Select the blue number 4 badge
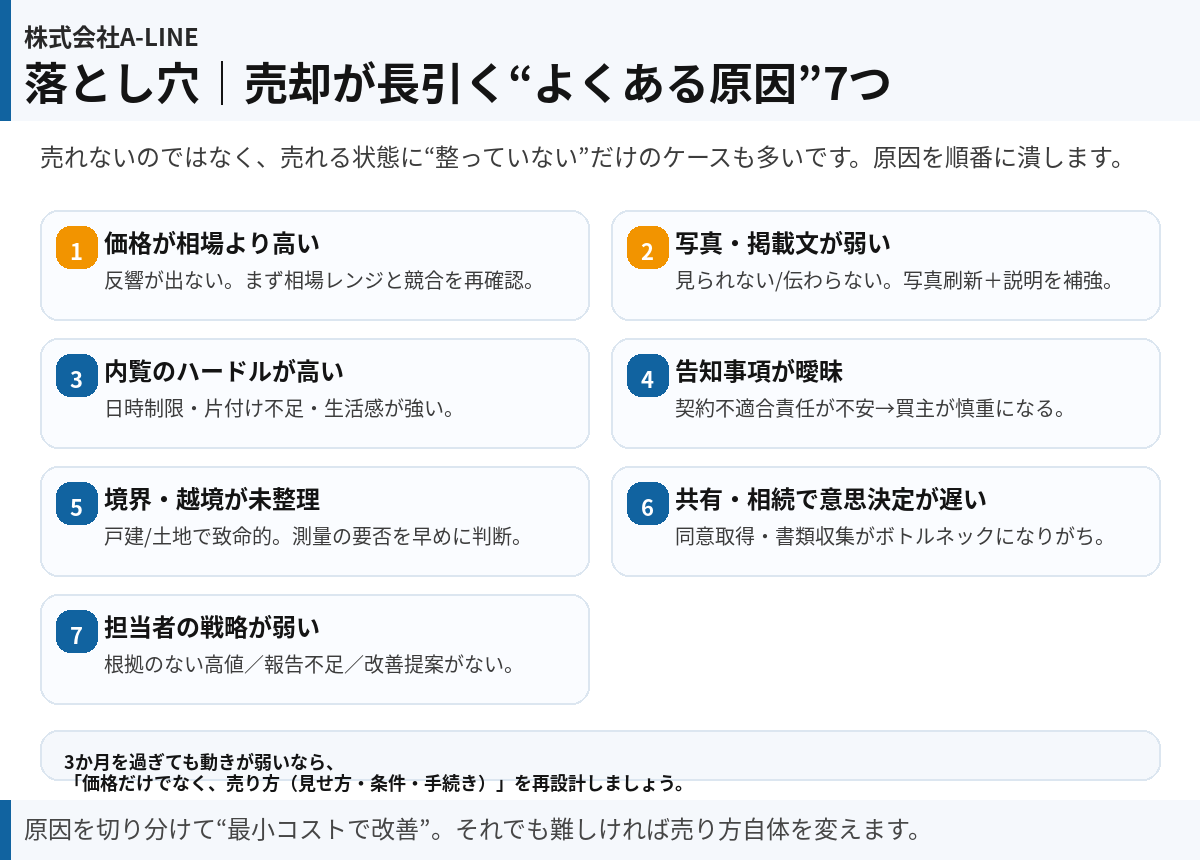Screen dimensions: 1200x860 pyautogui.click(x=647, y=376)
